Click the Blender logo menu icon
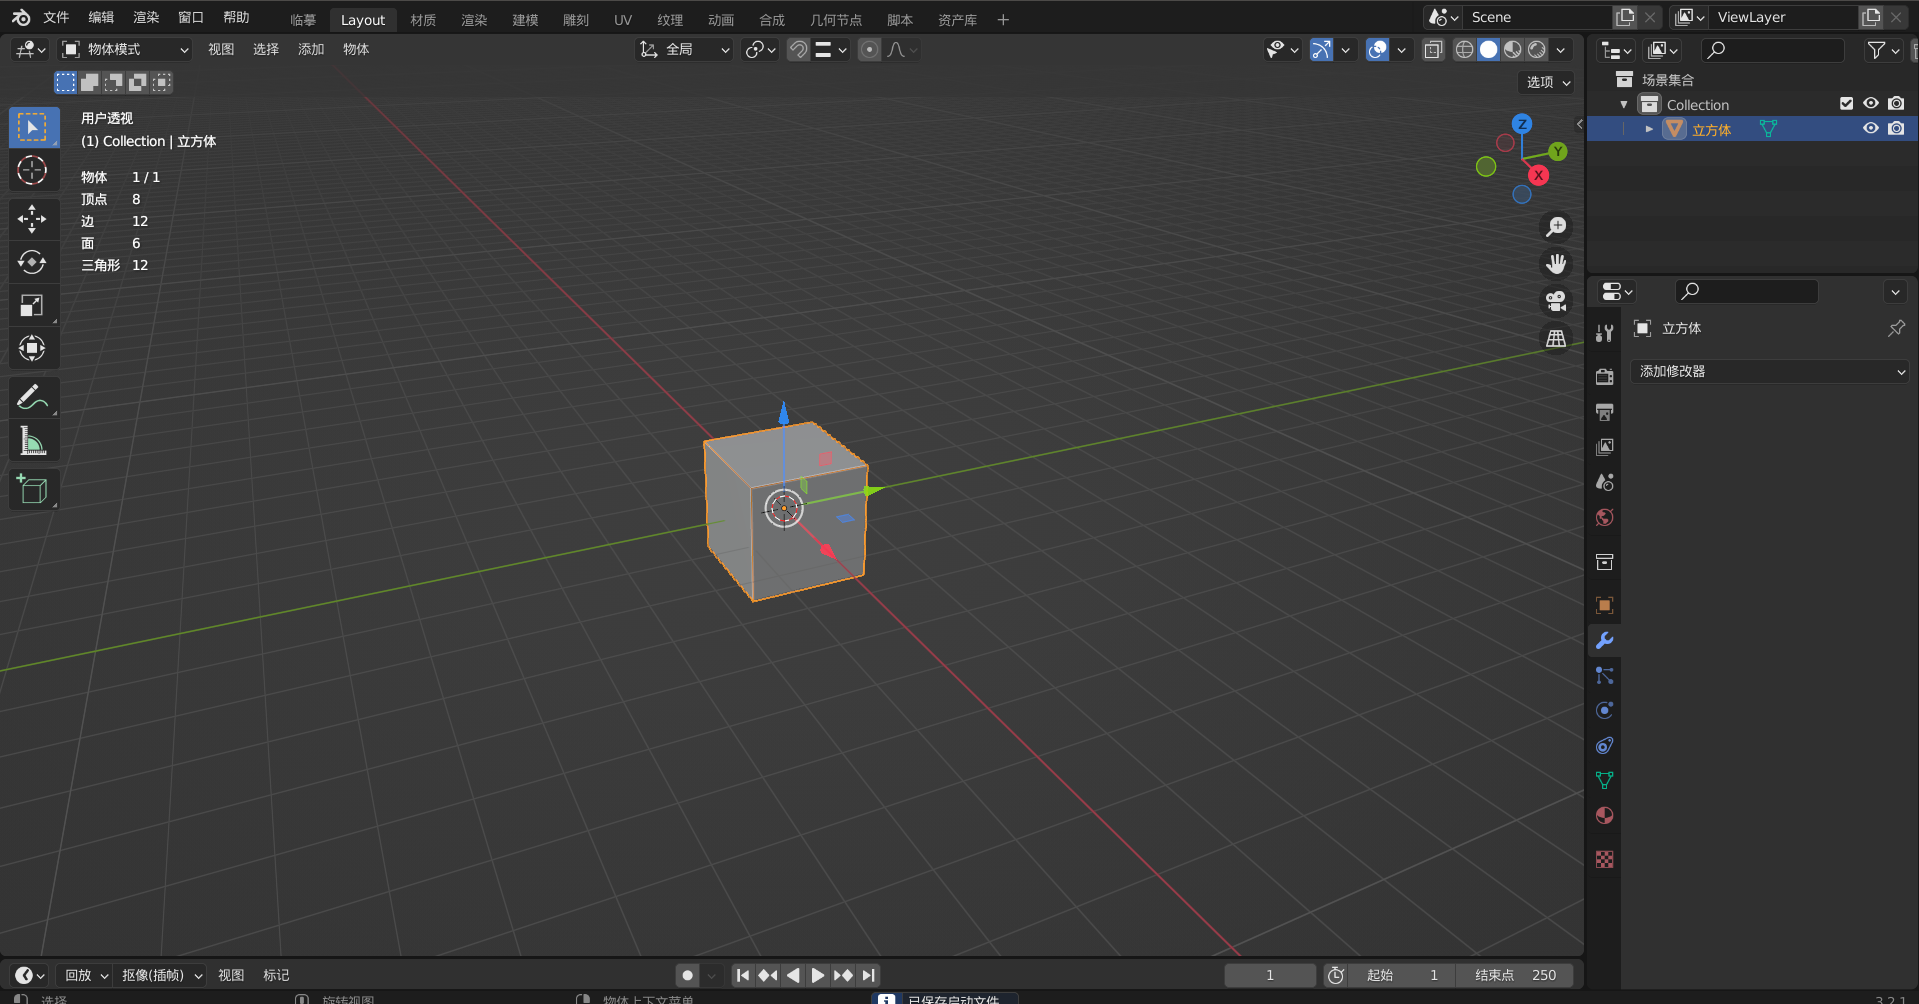The height and width of the screenshot is (1004, 1919). 20,17
